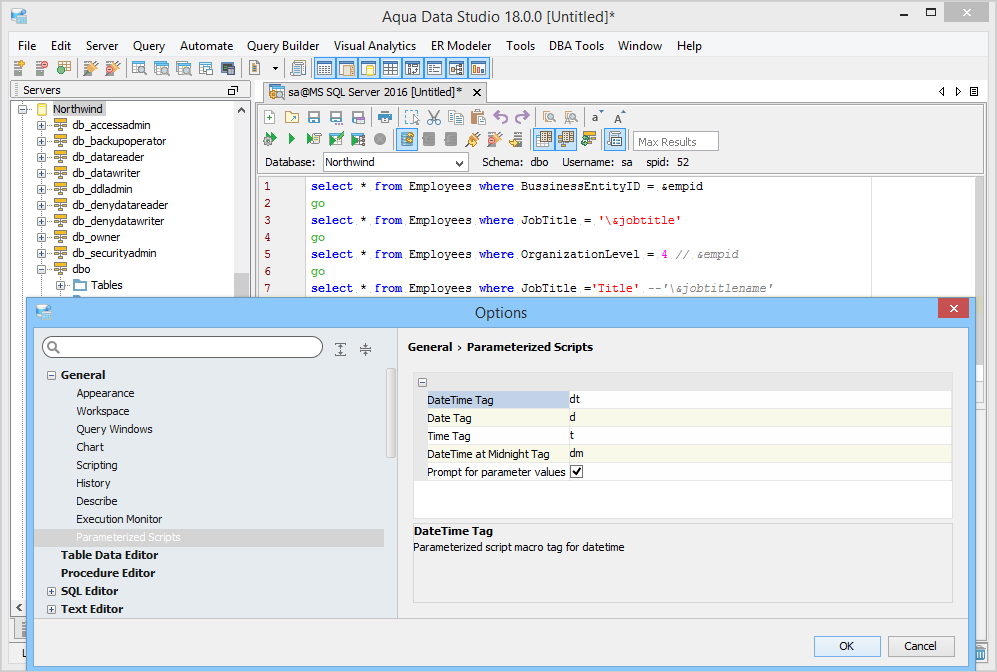Select Table Data Editor in Options tree
The width and height of the screenshot is (997, 672).
(109, 555)
